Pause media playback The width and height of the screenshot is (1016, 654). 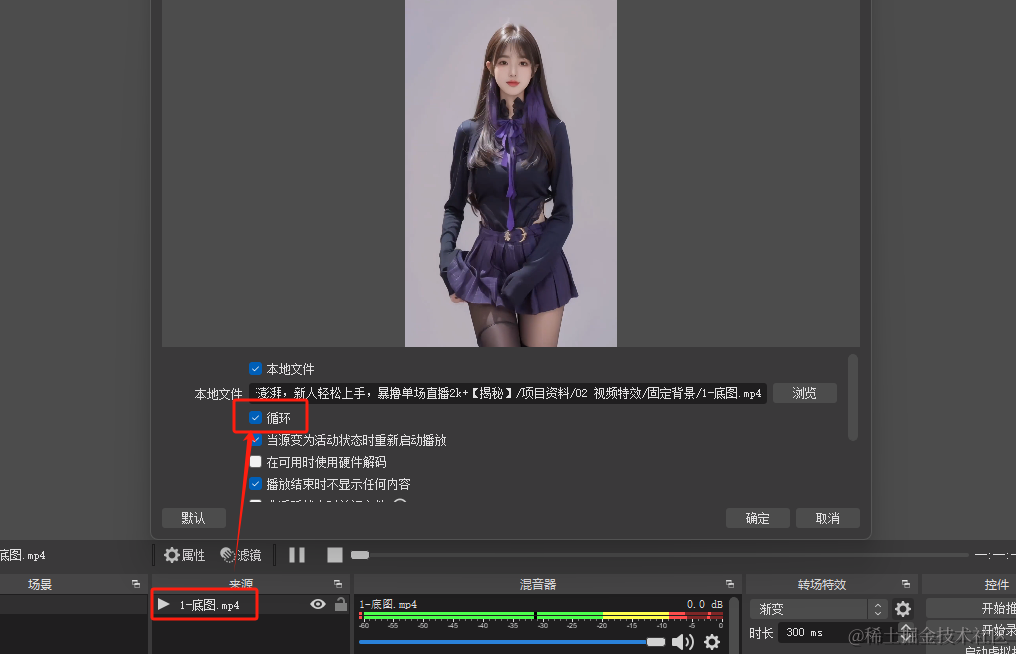tap(297, 555)
